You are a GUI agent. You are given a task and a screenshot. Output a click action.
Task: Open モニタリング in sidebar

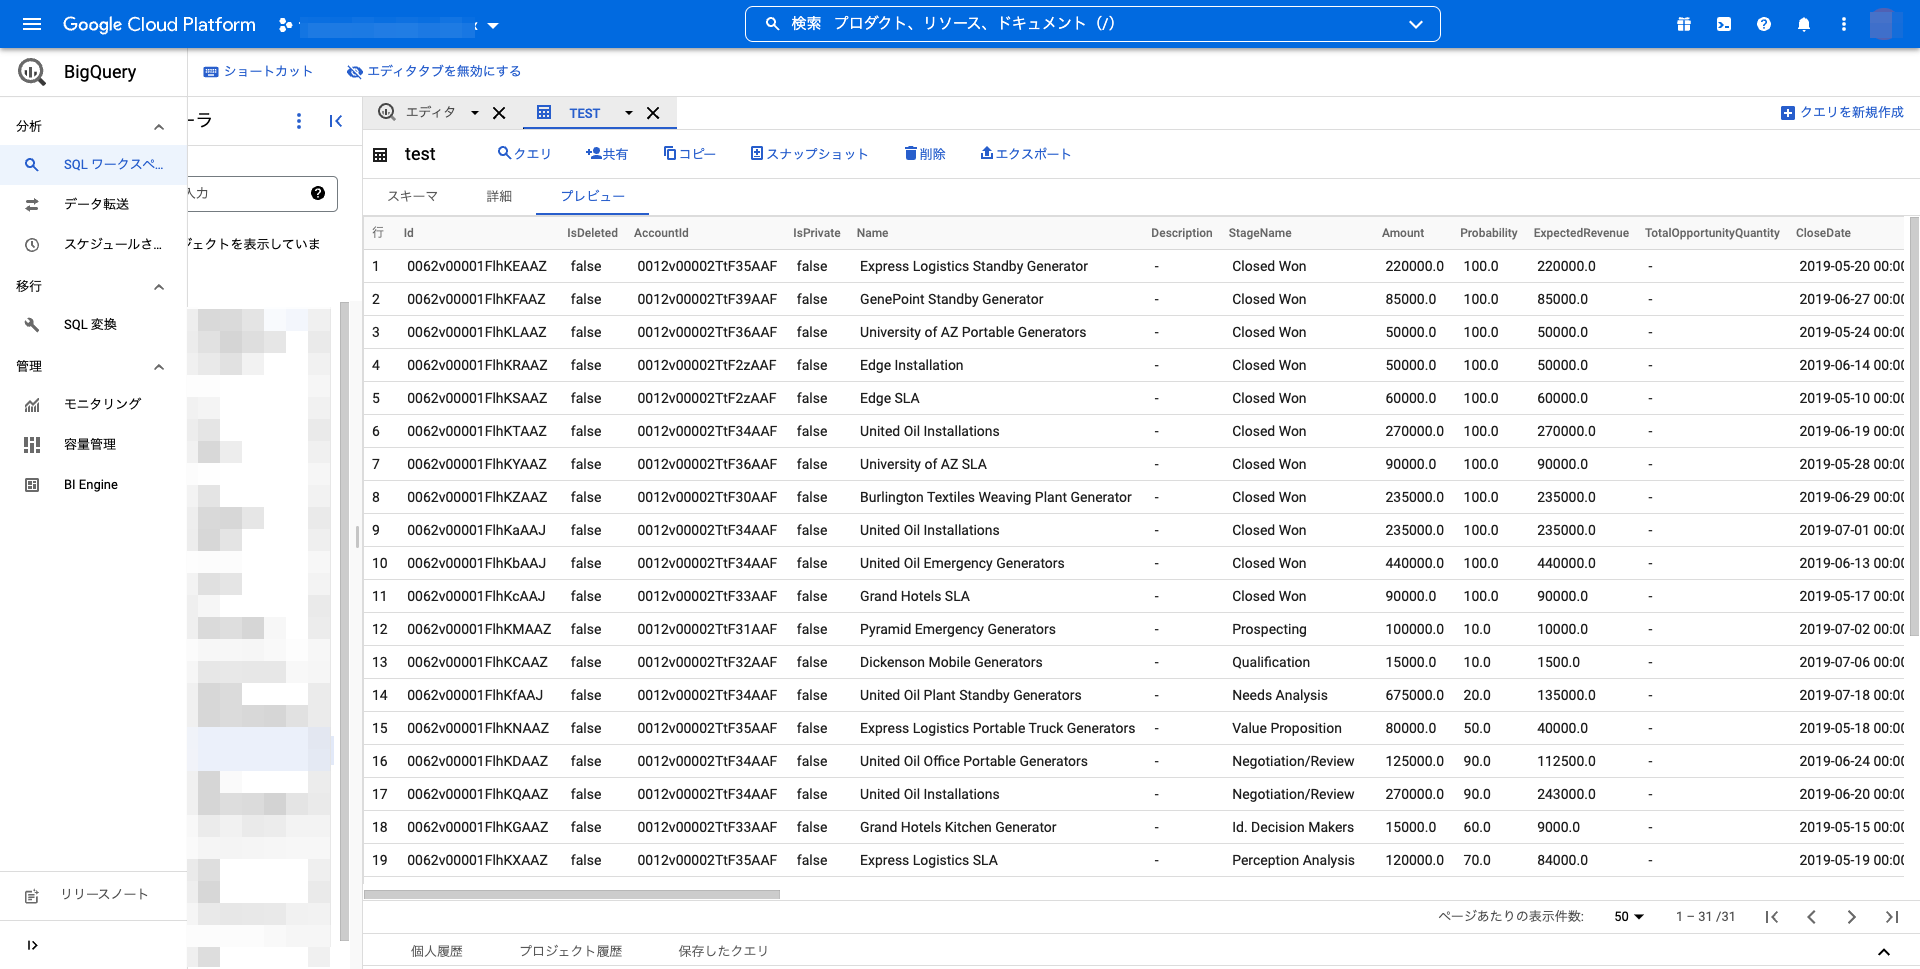click(x=93, y=404)
